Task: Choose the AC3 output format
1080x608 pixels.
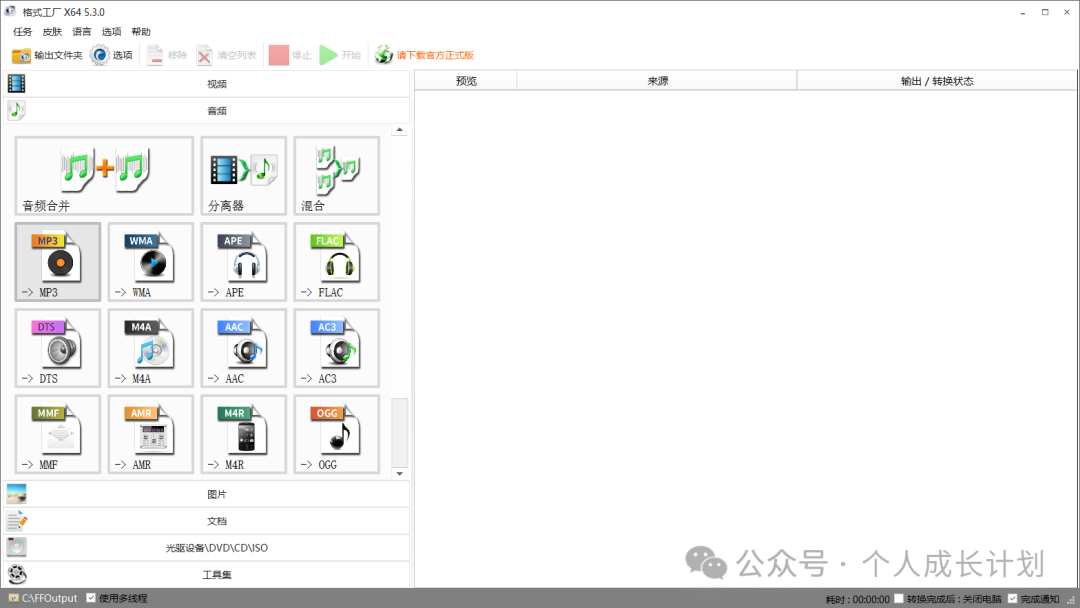Action: 337,348
